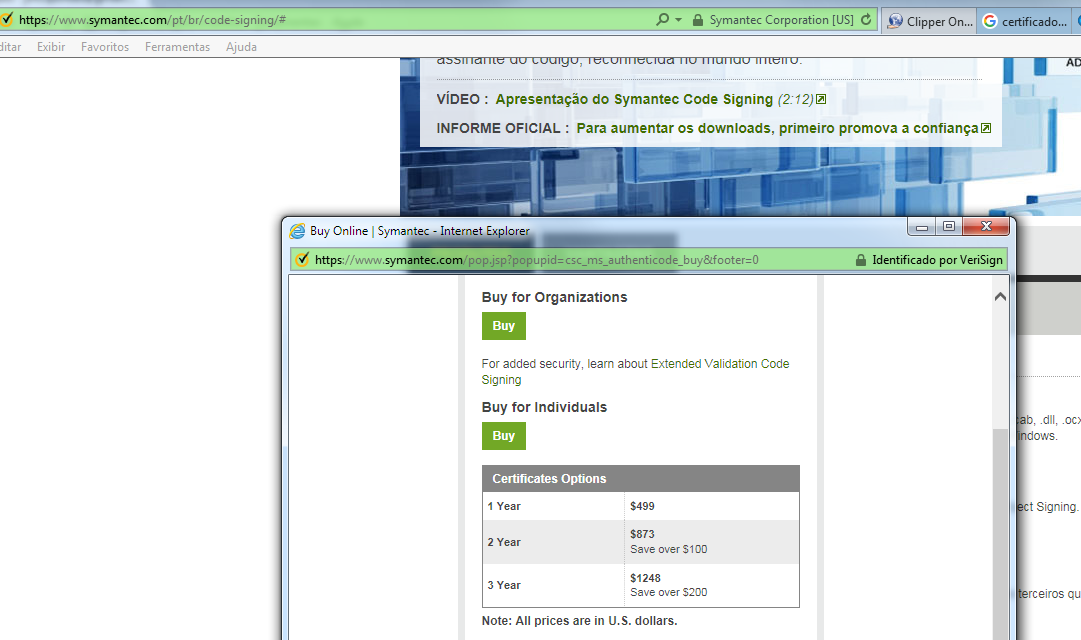Click Norton checkmark icon in popup address bar
This screenshot has width=1081, height=640.
[x=302, y=260]
